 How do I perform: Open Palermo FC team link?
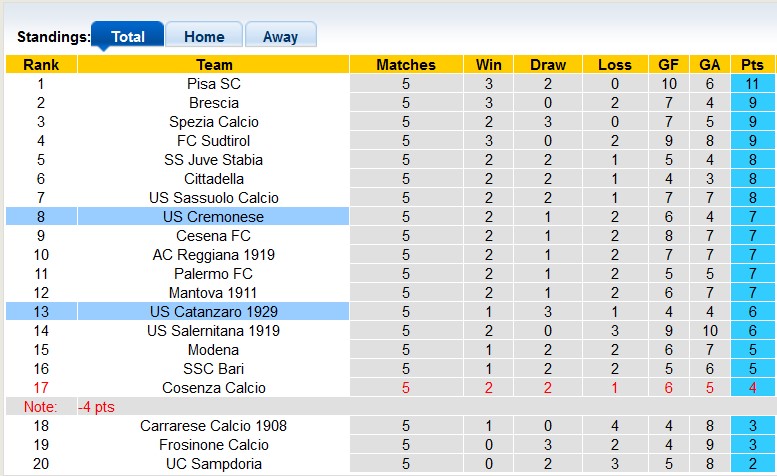tap(213, 274)
